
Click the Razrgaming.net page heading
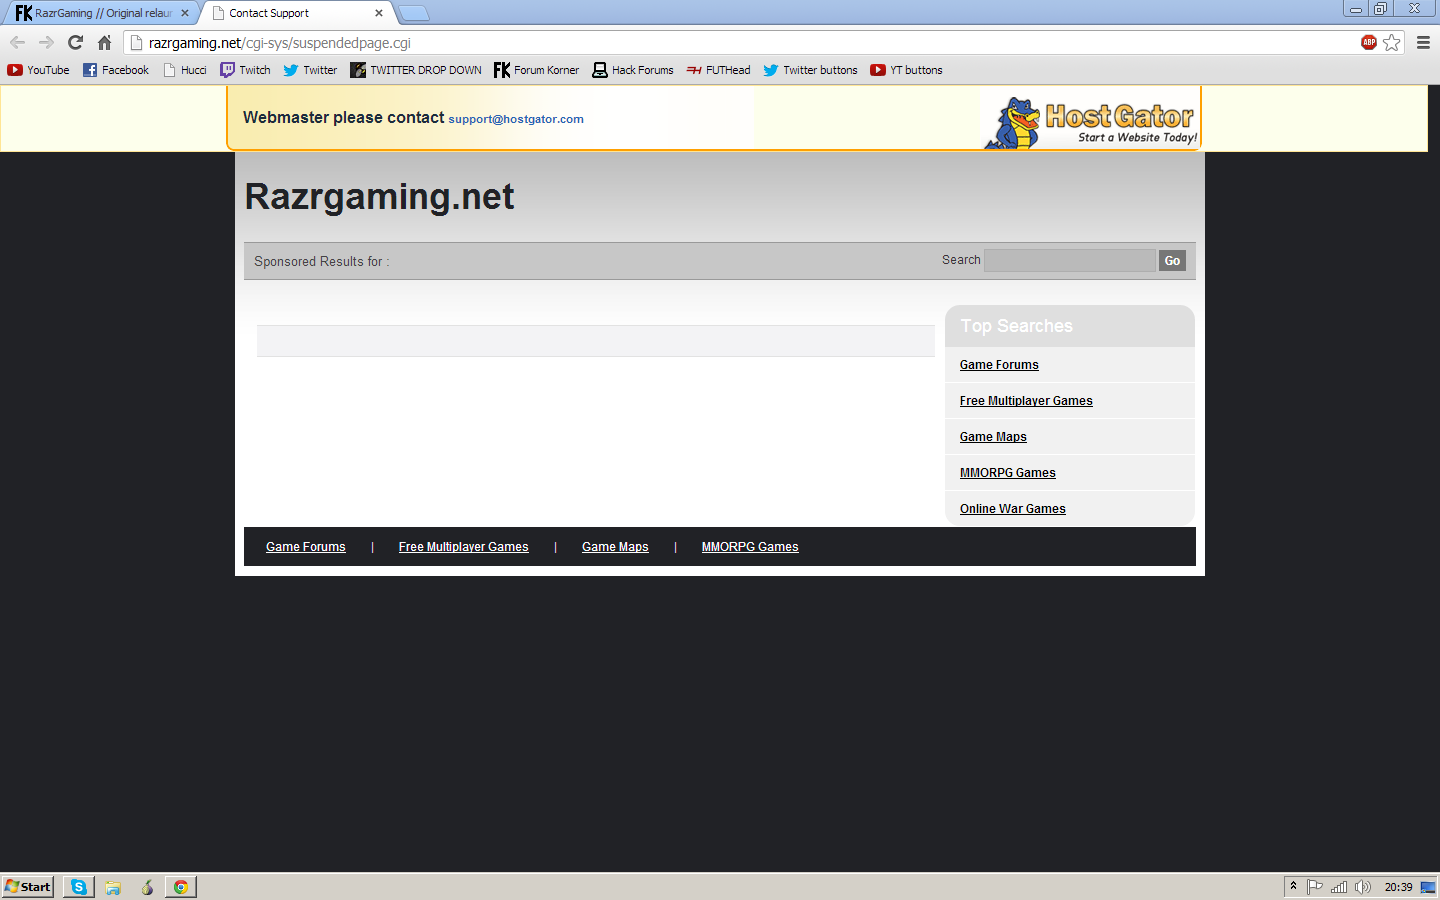pyautogui.click(x=379, y=197)
